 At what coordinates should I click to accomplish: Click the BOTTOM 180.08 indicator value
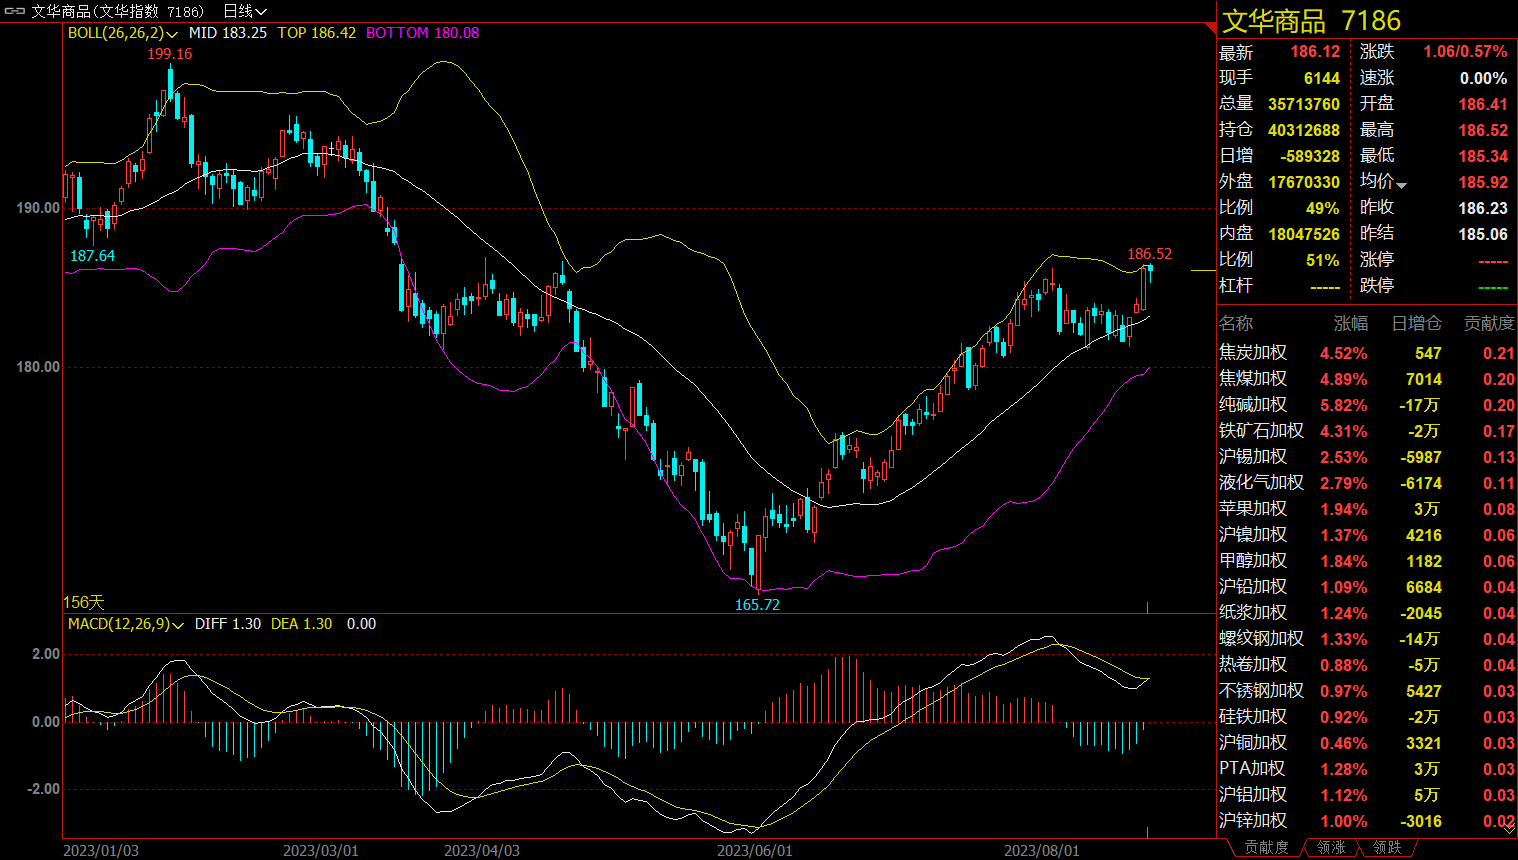(423, 33)
